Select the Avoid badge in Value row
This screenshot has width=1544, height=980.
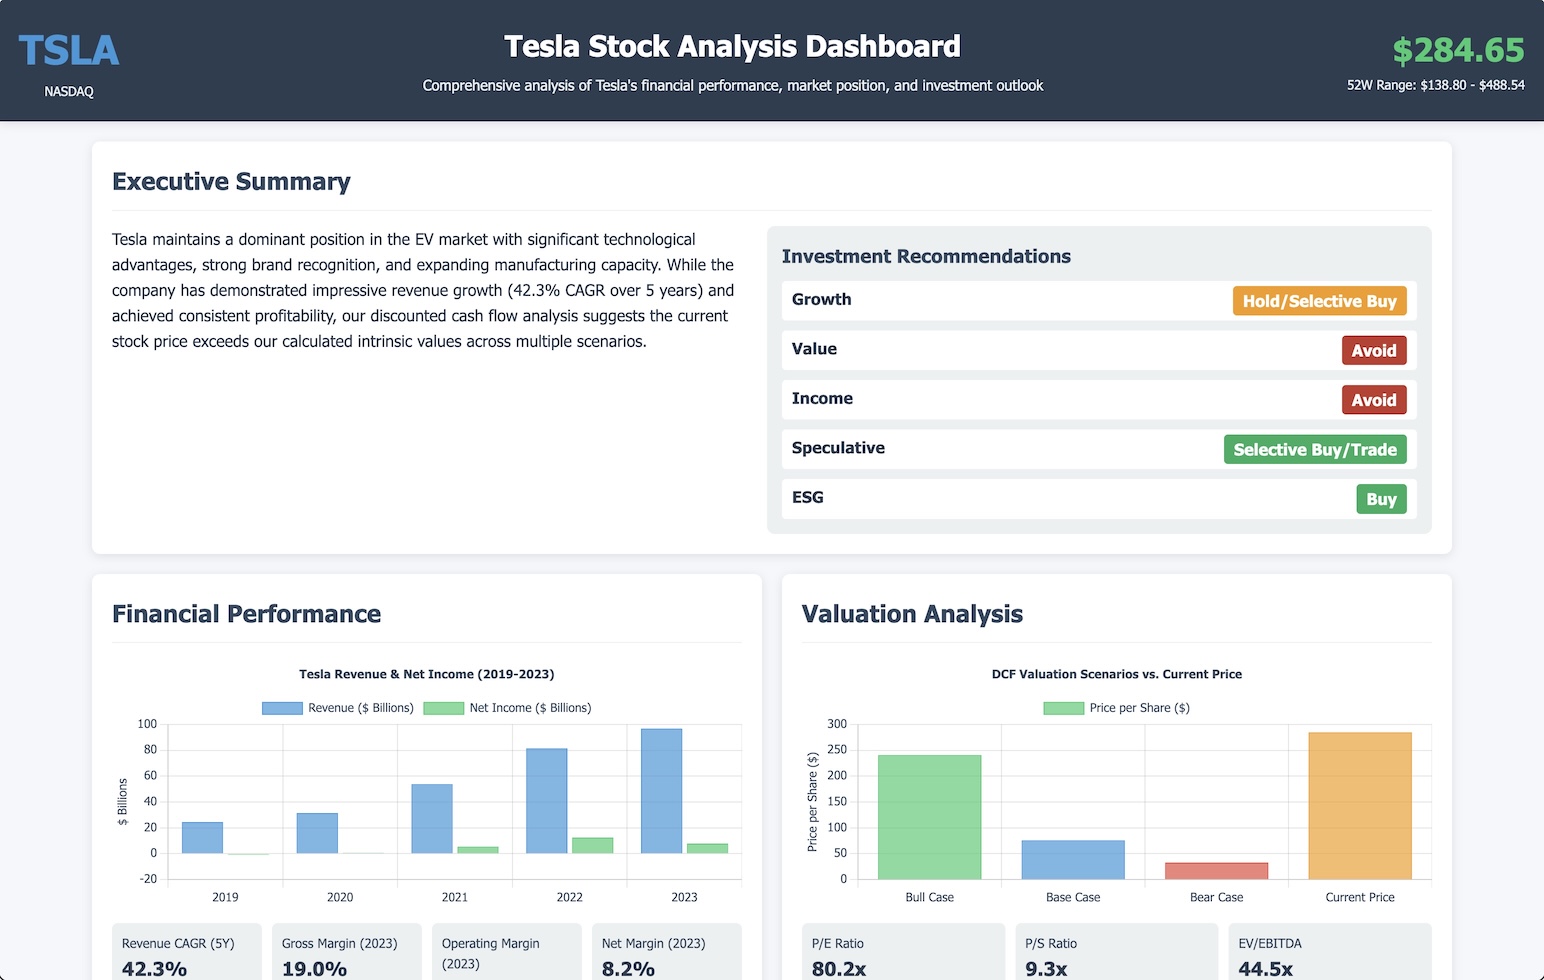(1373, 351)
